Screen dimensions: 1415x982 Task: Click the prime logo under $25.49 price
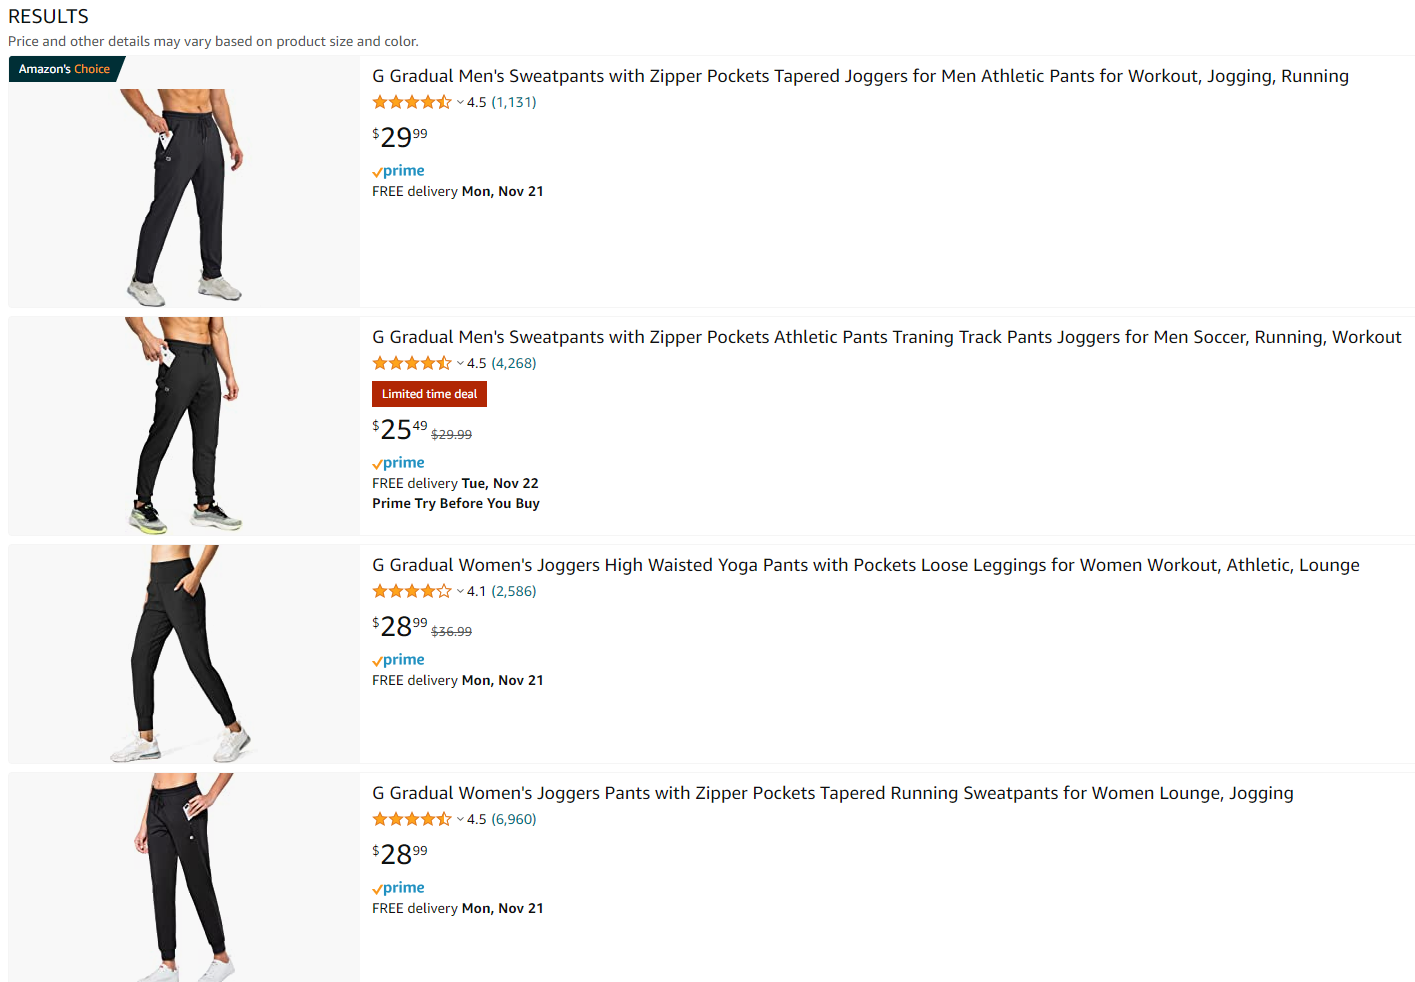[398, 463]
